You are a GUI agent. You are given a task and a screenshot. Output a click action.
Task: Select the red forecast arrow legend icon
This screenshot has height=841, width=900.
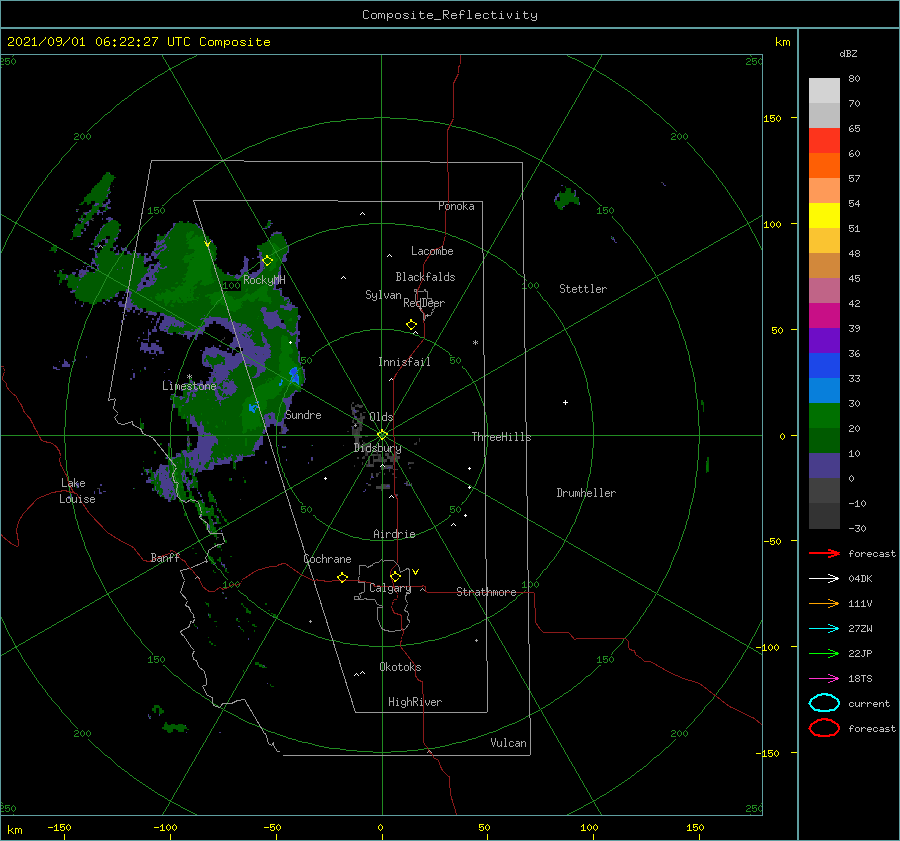point(824,553)
